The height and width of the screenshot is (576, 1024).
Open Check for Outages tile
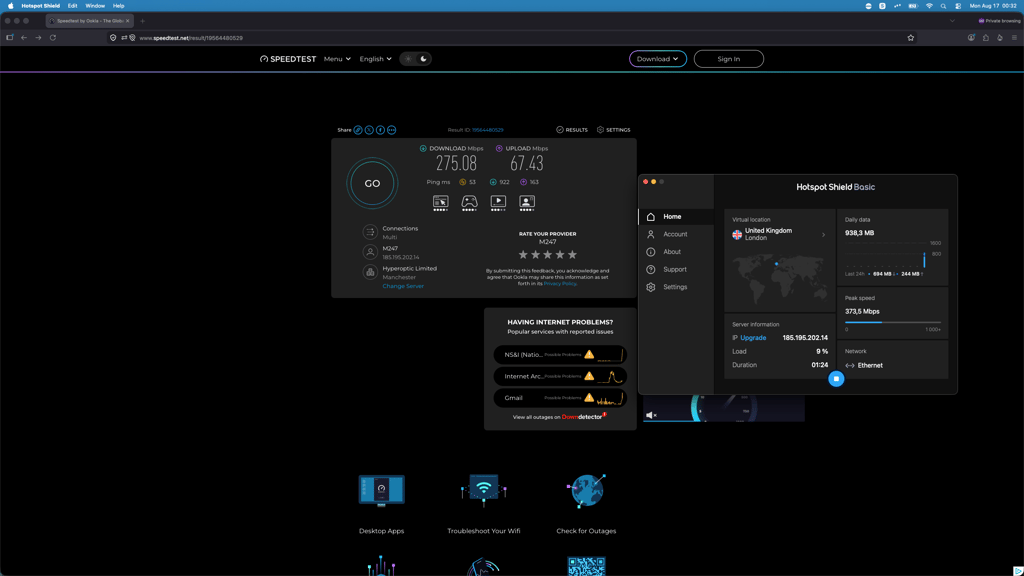(x=586, y=504)
